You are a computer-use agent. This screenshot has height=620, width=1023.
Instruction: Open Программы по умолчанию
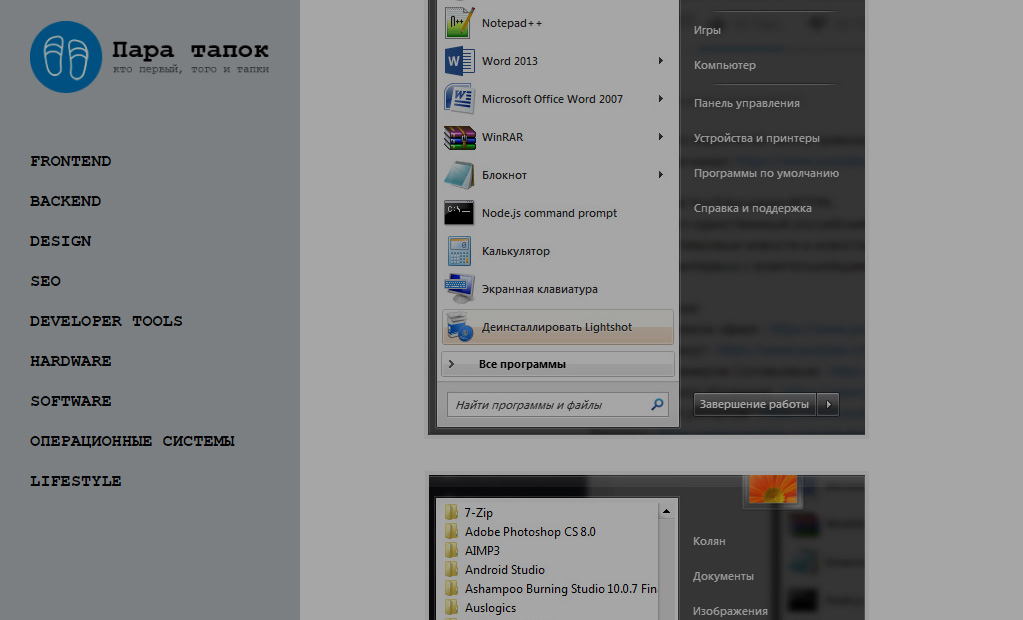point(766,173)
